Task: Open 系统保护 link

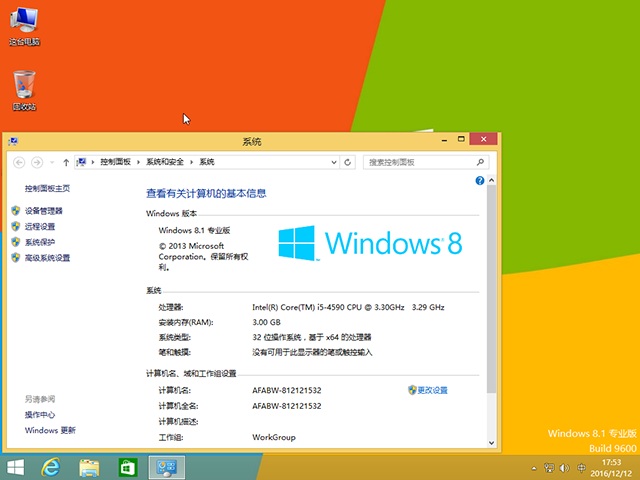Action: (40, 242)
